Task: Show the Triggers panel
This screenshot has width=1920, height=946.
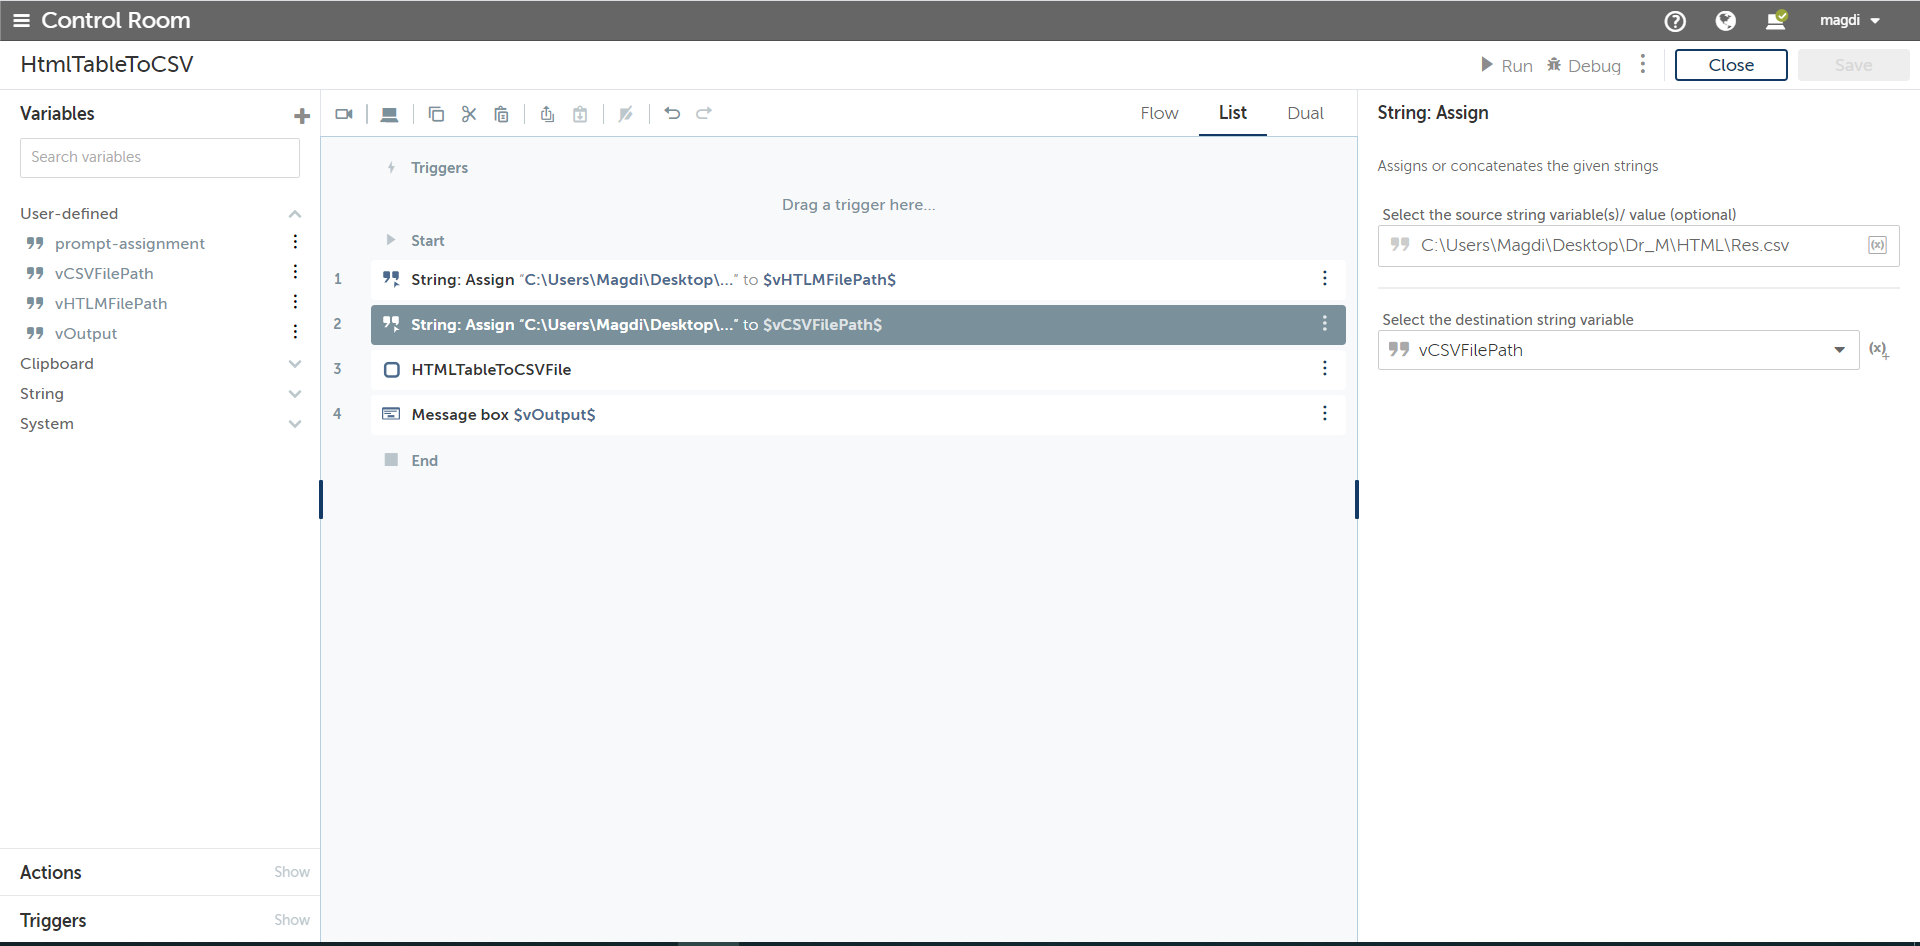Action: click(292, 920)
